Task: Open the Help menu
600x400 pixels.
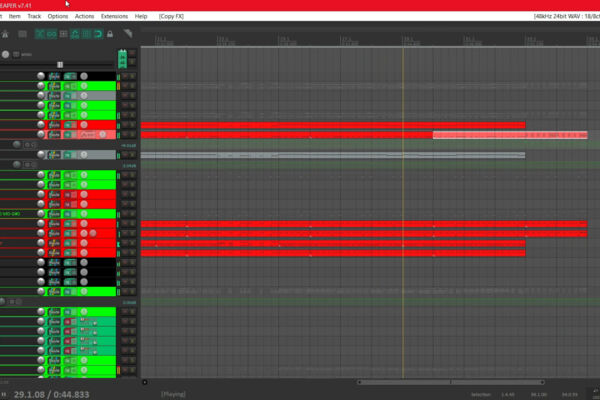Action: click(141, 16)
